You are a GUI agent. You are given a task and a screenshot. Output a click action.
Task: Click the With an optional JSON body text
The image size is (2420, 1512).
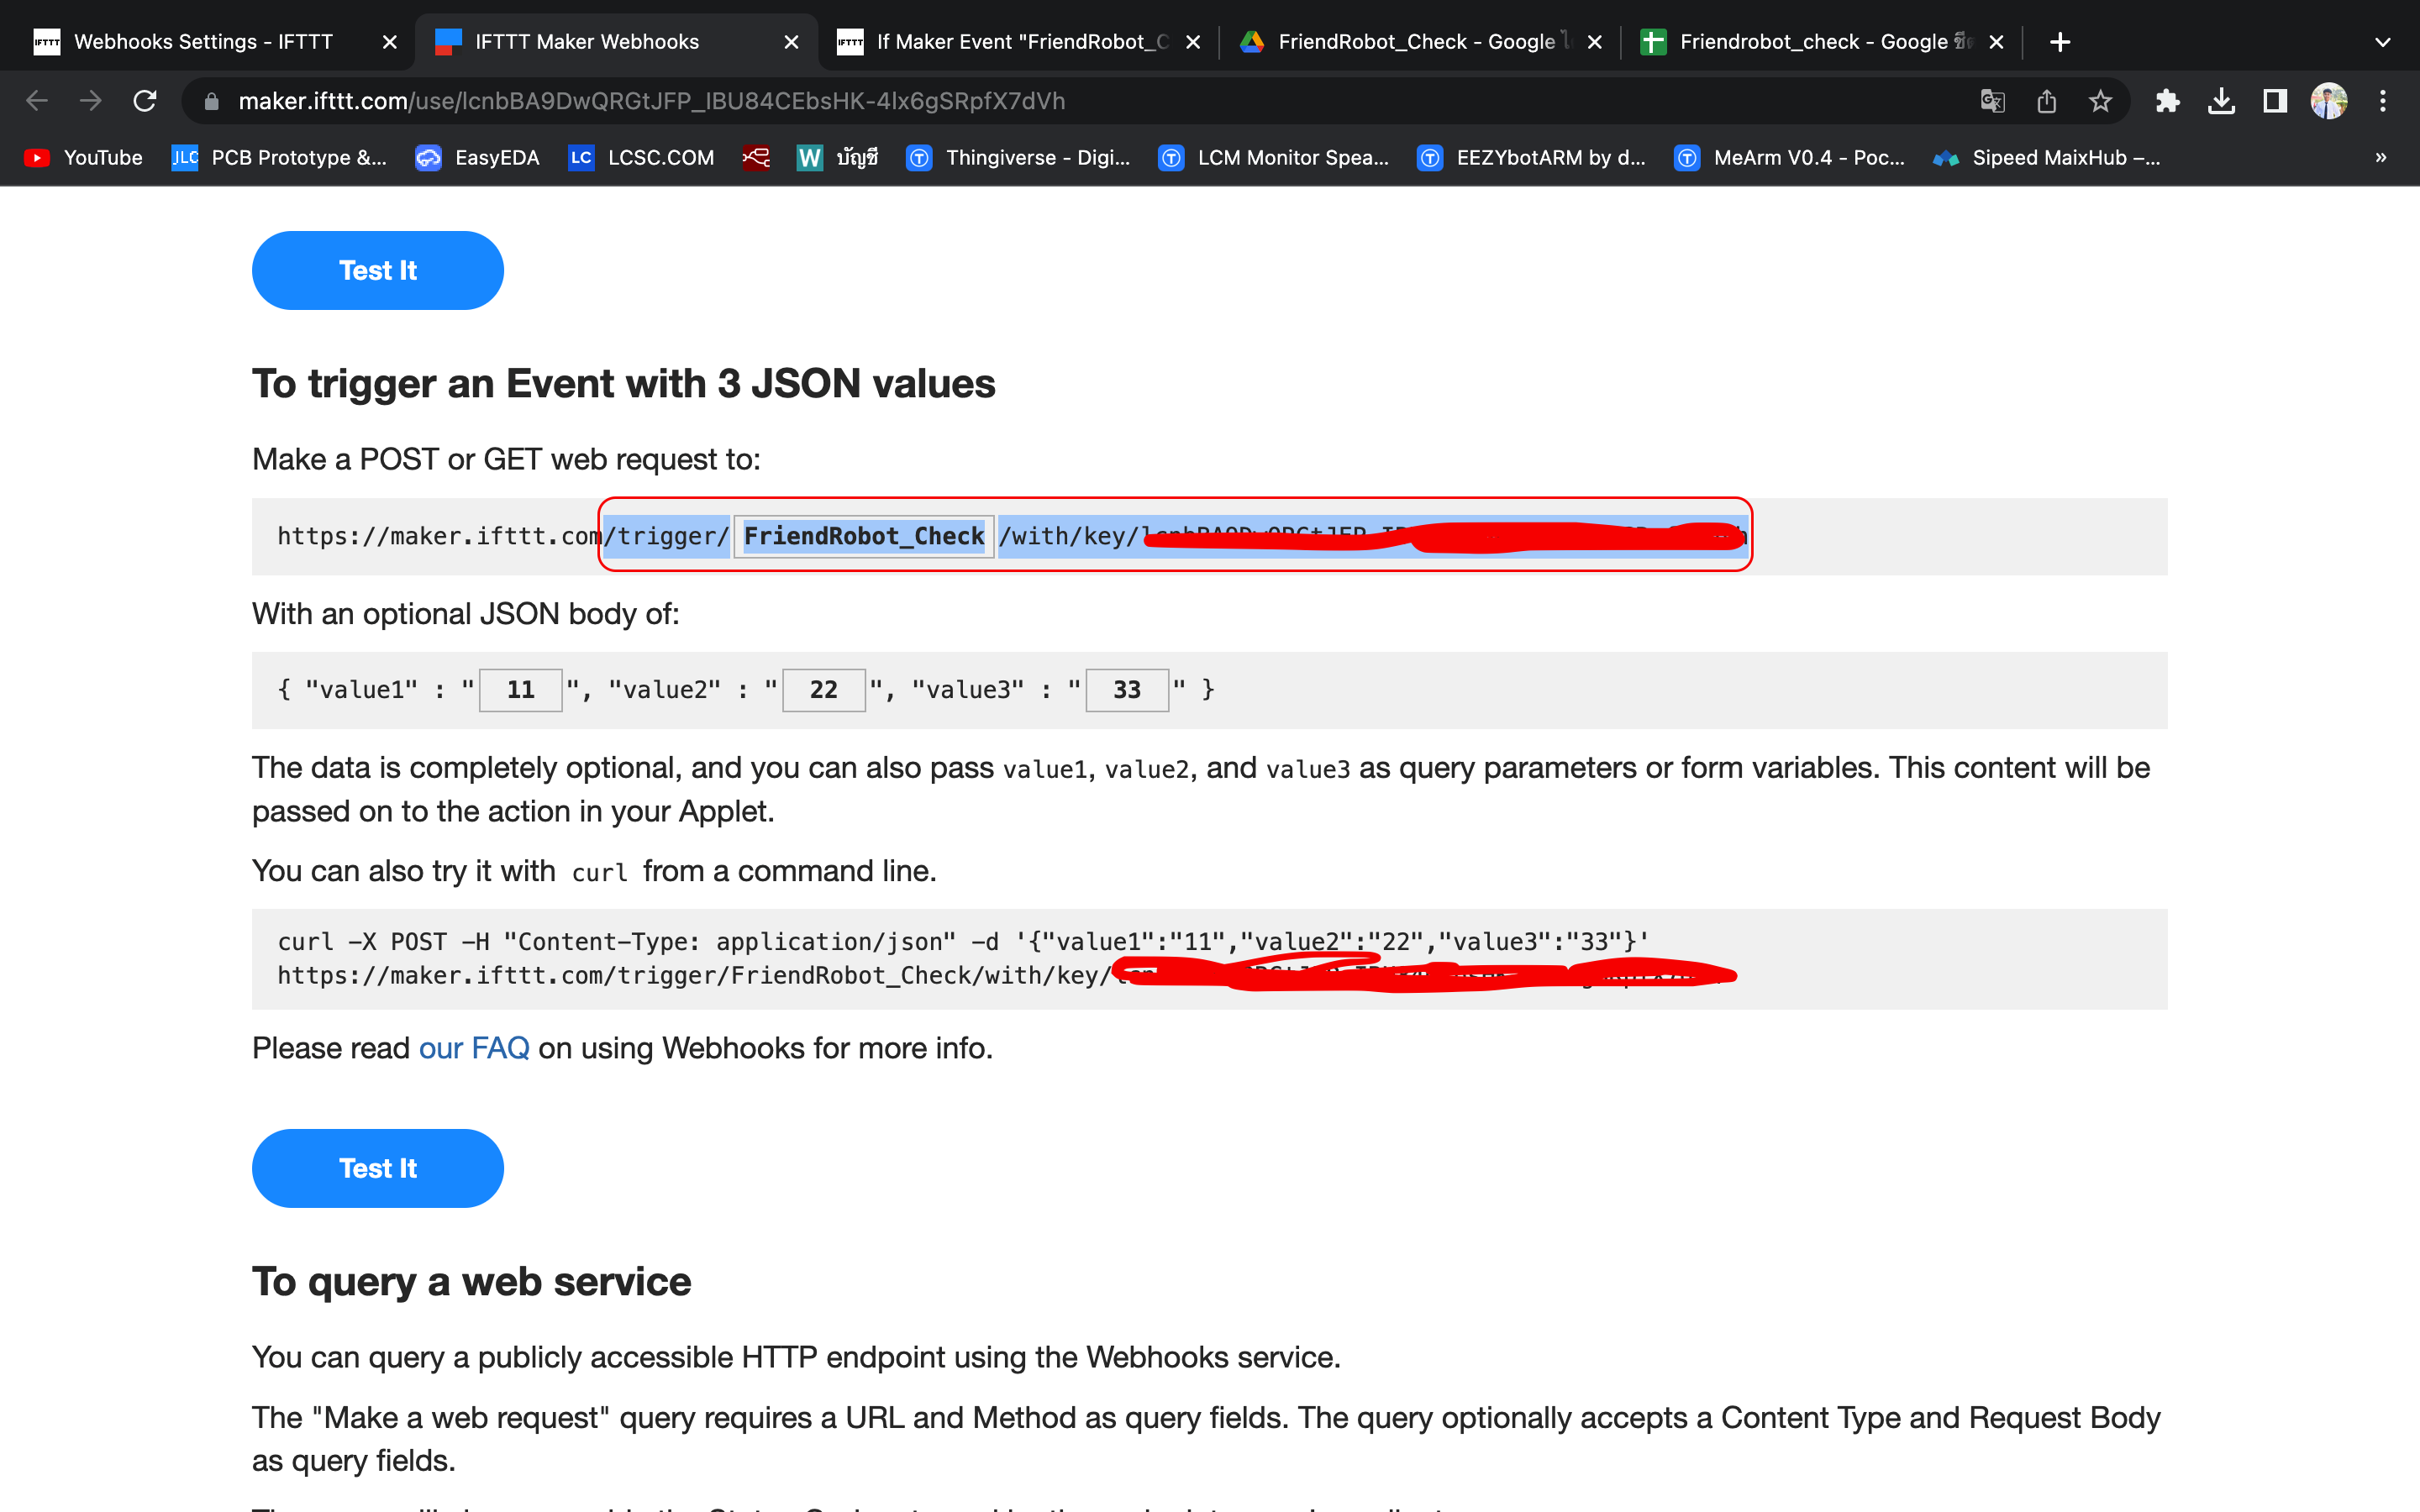[465, 614]
